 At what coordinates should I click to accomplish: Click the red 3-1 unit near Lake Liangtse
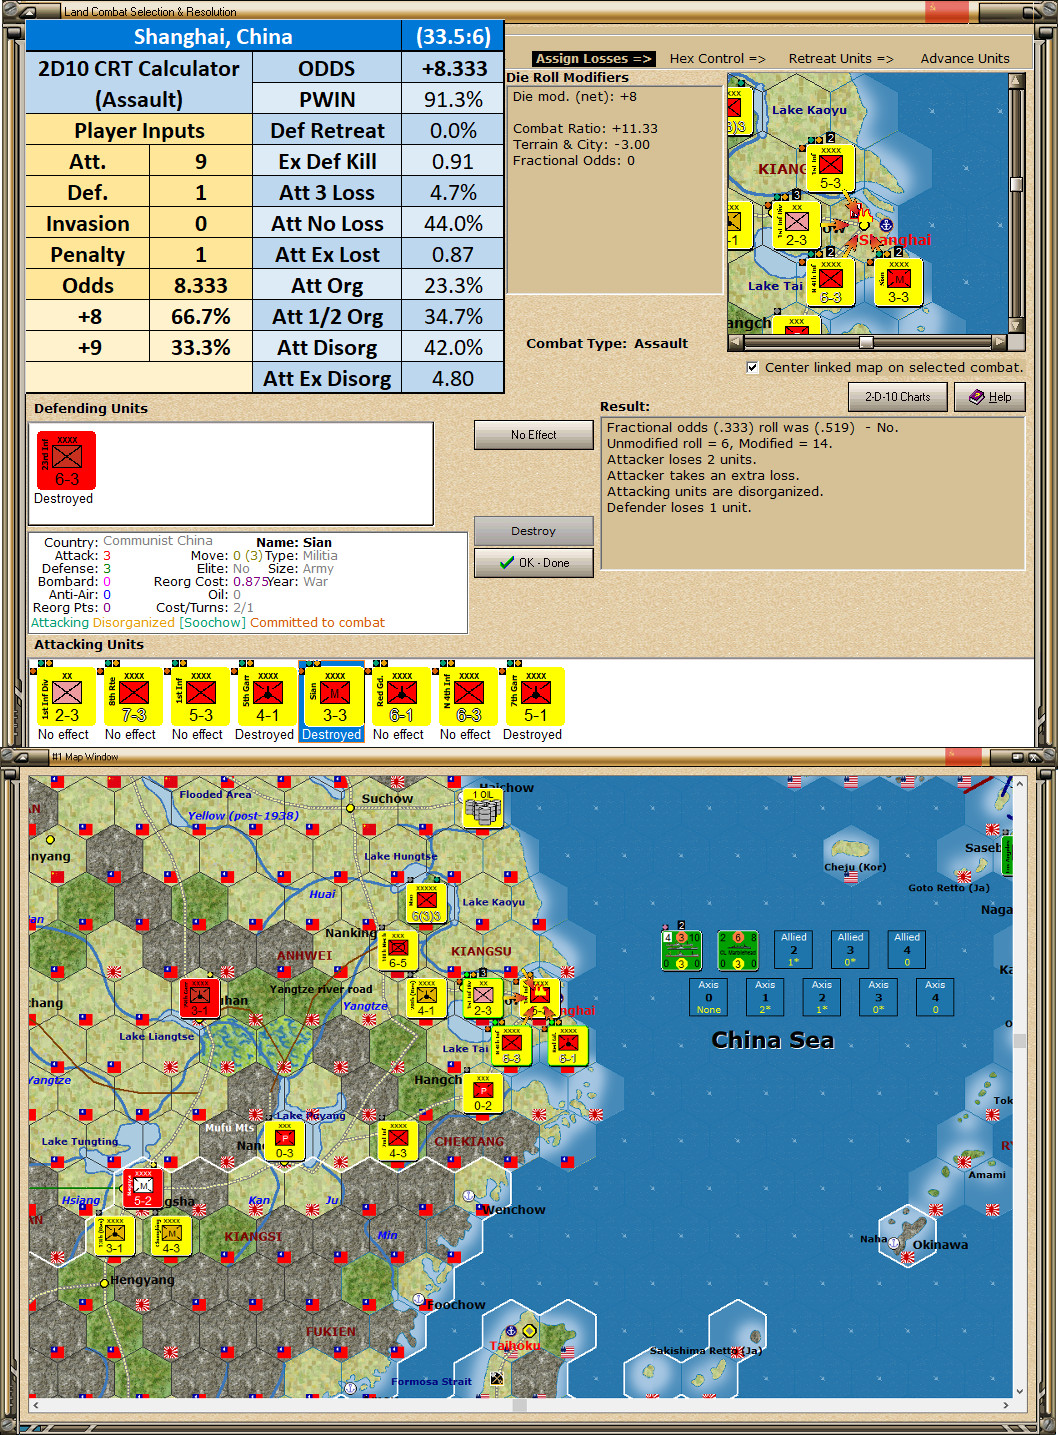200,998
